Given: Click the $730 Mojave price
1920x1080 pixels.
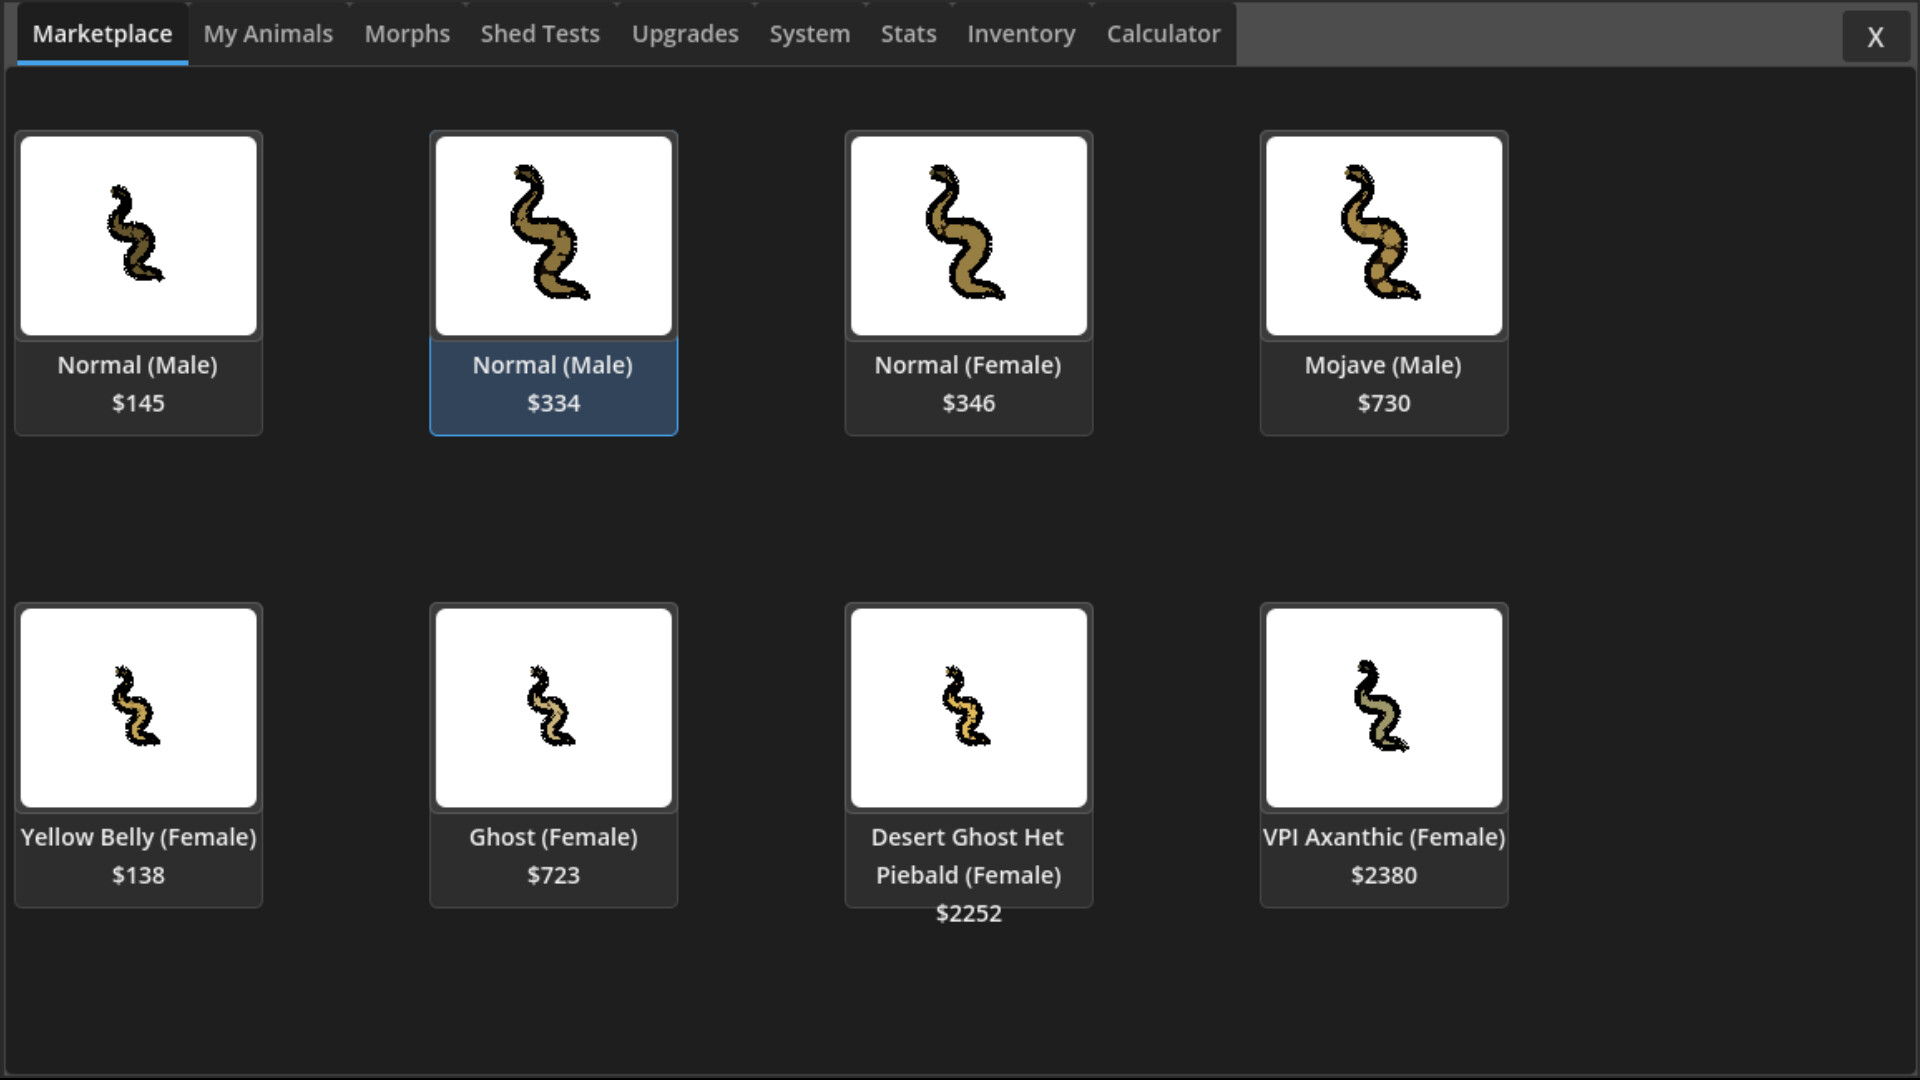Looking at the screenshot, I should [x=1384, y=403].
